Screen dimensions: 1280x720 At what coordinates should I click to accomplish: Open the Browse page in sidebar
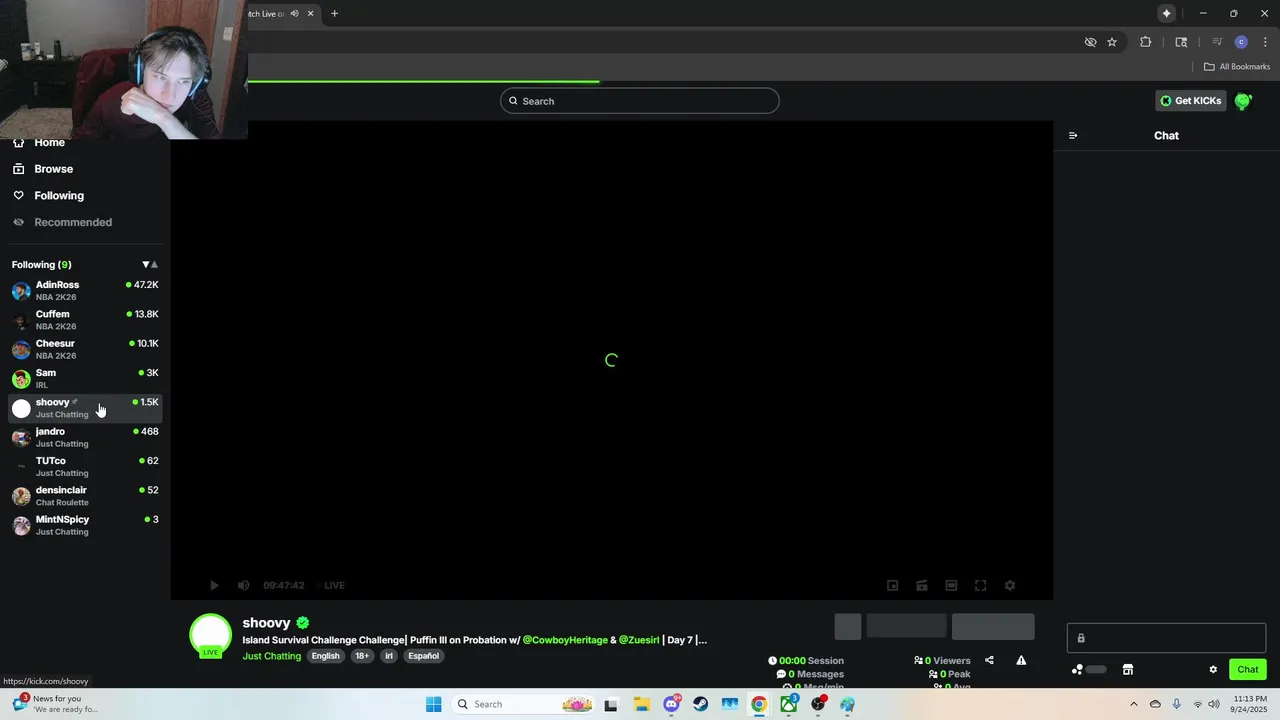(x=44, y=169)
